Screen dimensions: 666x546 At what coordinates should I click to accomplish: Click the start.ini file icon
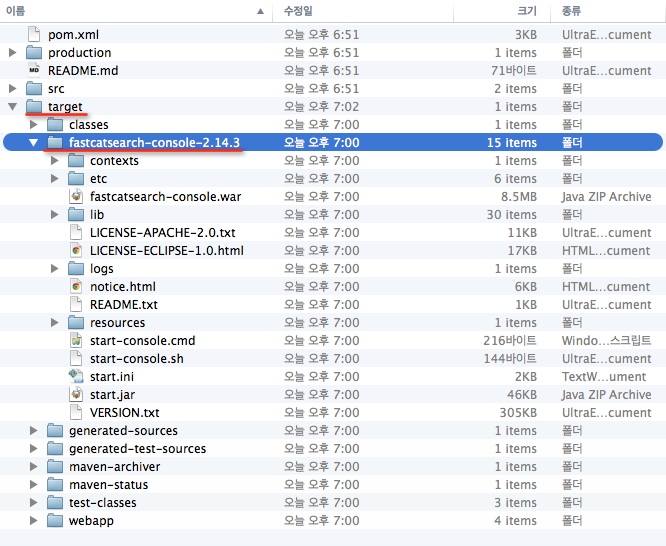[x=76, y=376]
